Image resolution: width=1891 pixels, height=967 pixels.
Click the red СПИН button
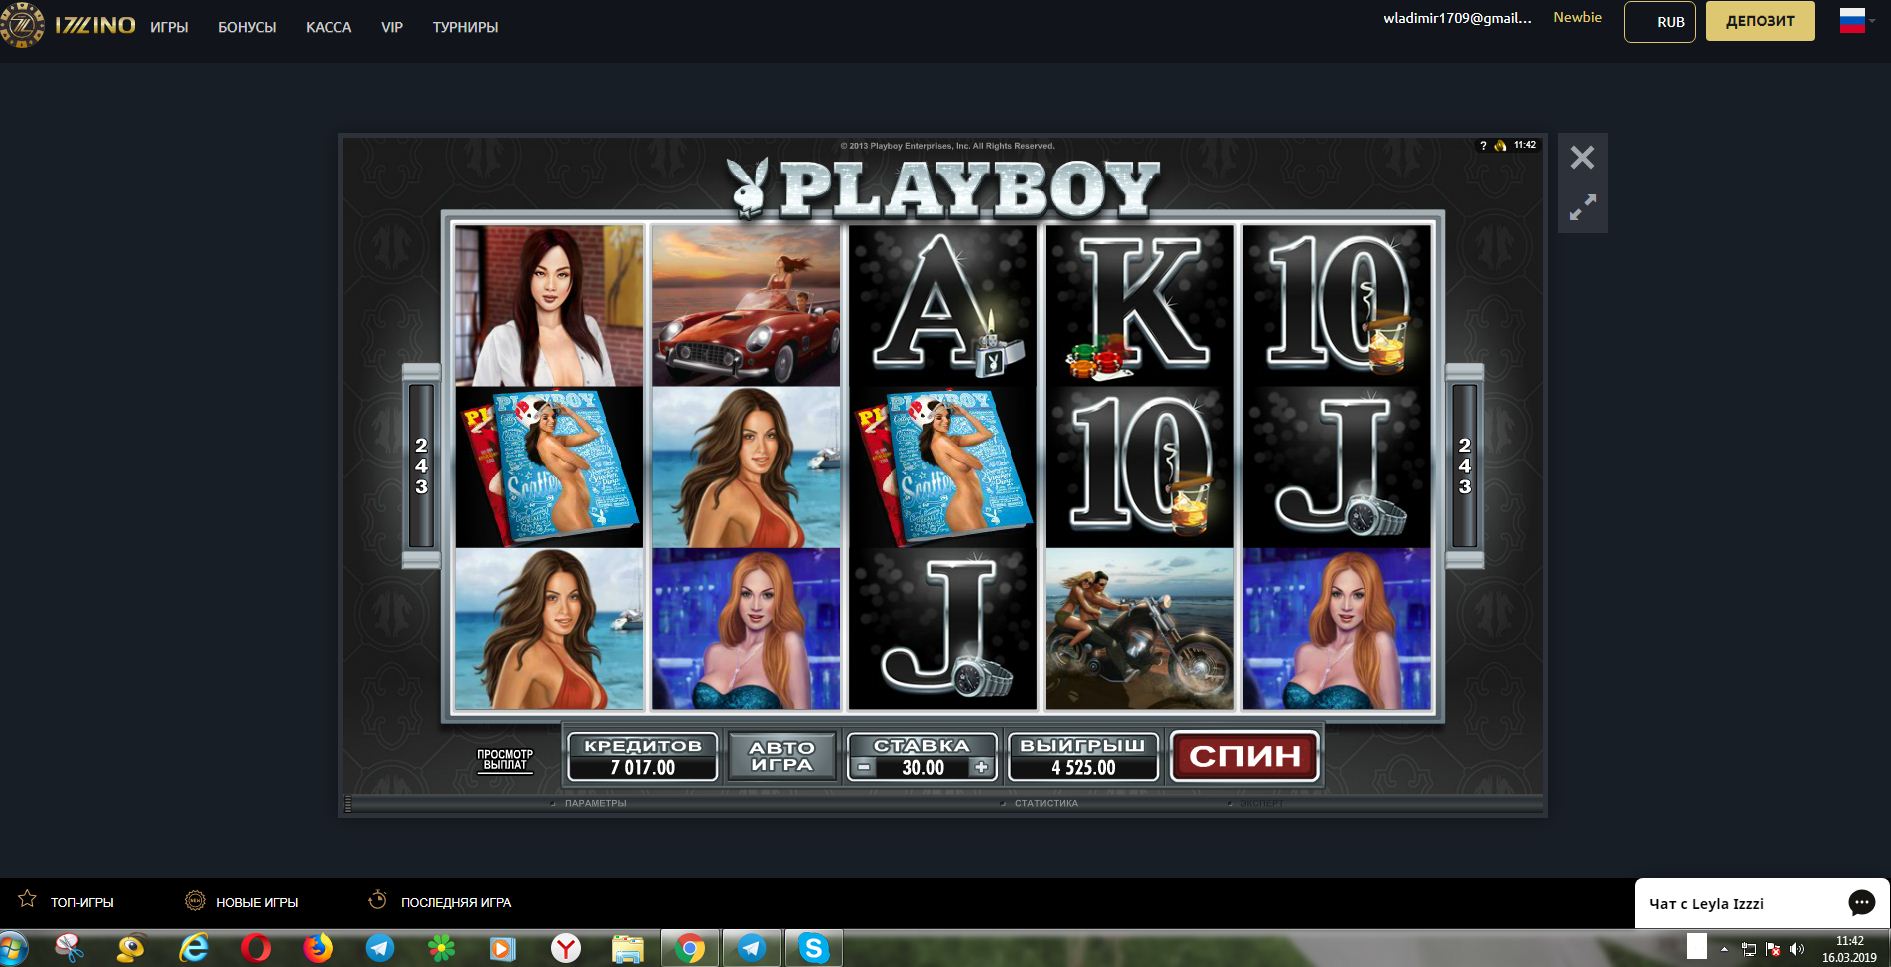pos(1245,756)
